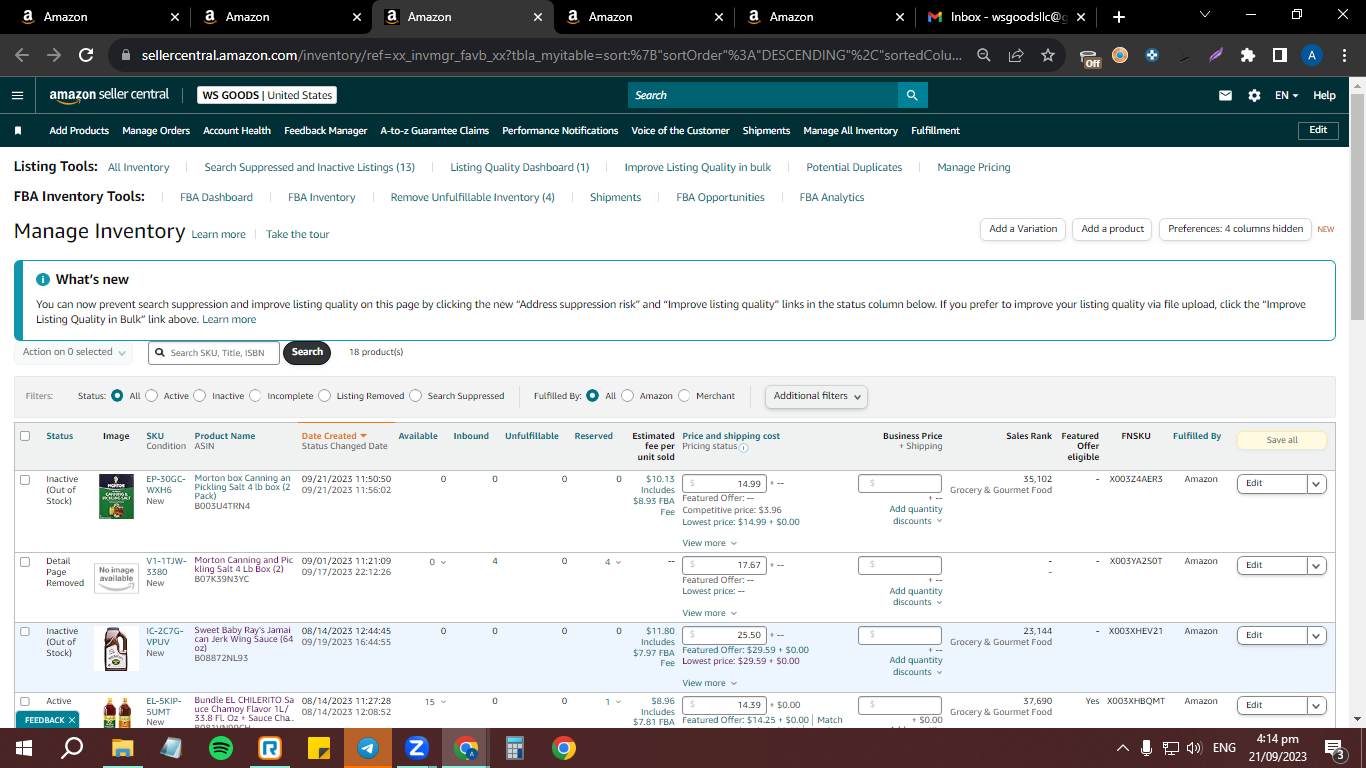Screen dimensions: 1366x768
Task: Open Spotify from the taskbar
Action: tap(221, 748)
